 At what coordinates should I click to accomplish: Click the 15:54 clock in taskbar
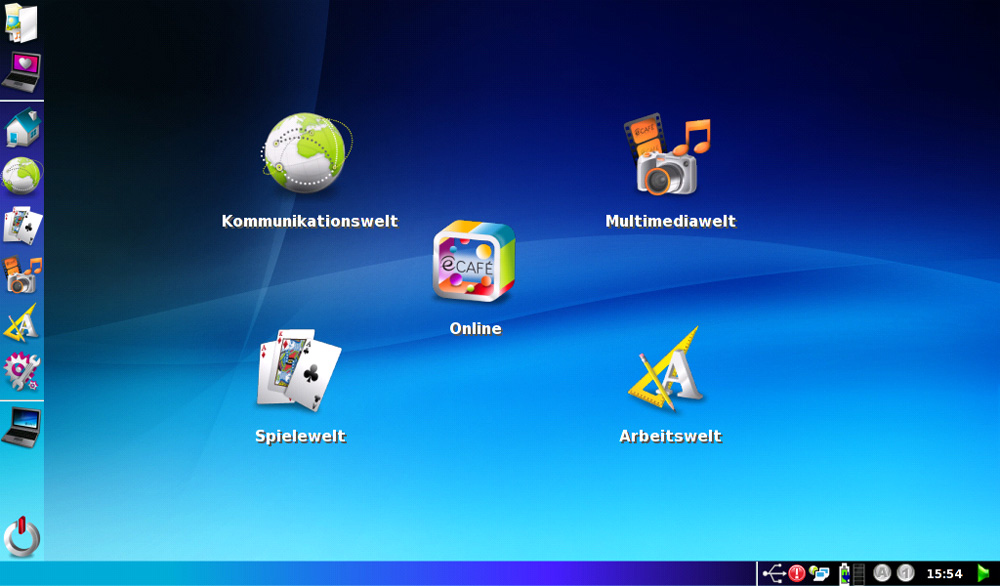tap(944, 574)
